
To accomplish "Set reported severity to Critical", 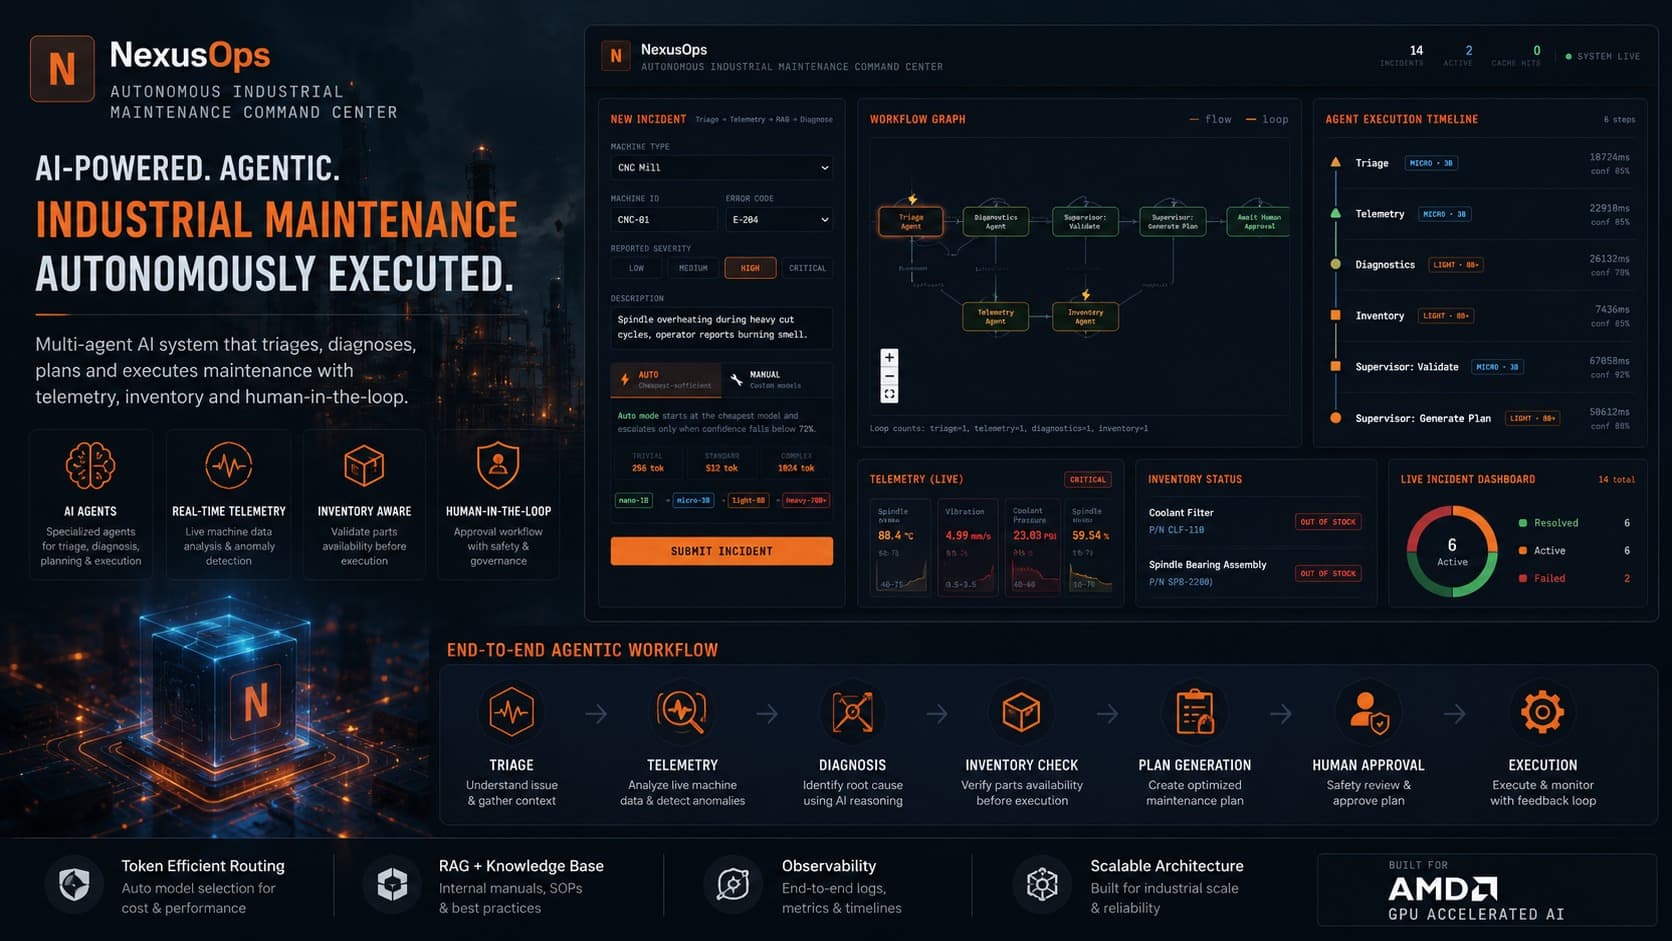I will tap(807, 268).
